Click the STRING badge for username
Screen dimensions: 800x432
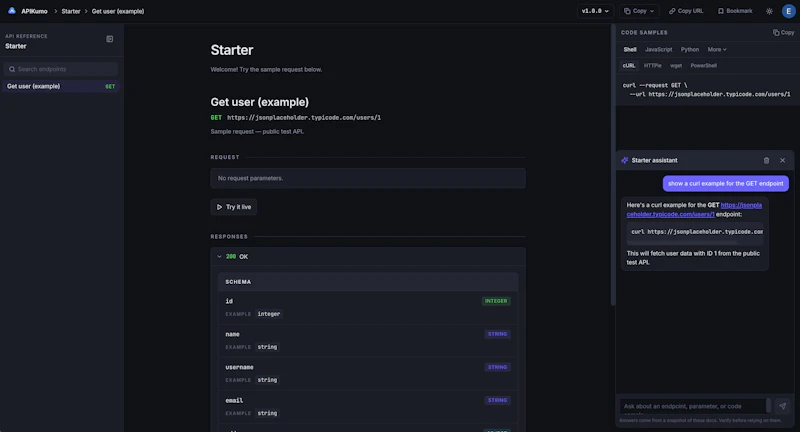[497, 367]
